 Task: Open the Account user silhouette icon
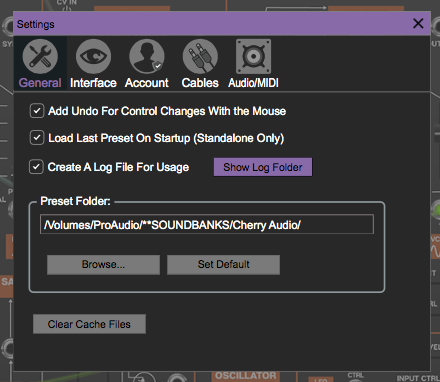(x=147, y=56)
